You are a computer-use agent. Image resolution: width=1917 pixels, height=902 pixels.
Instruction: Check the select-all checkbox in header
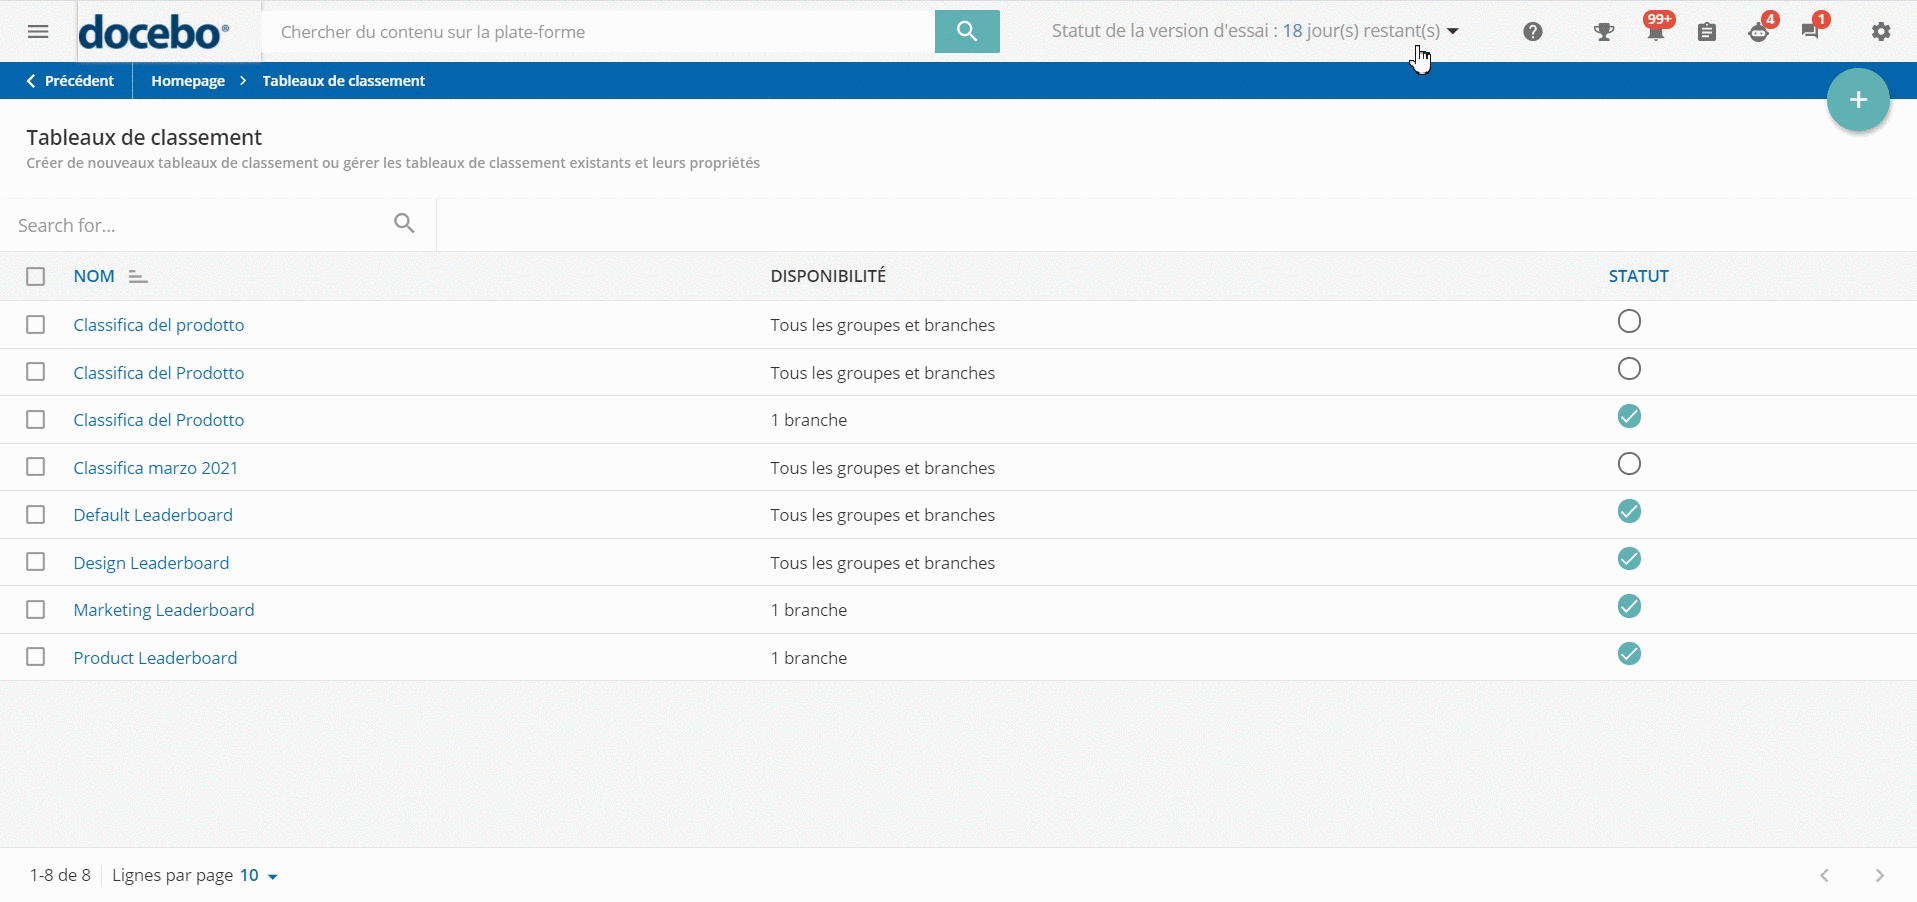tap(36, 277)
